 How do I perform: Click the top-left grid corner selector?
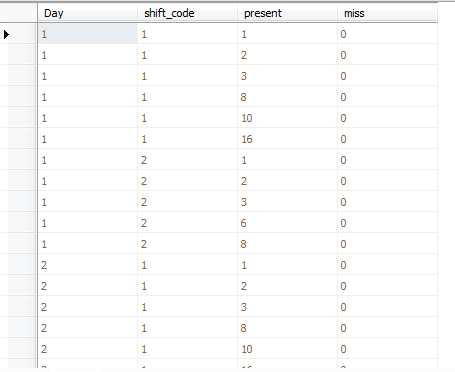click(x=18, y=13)
